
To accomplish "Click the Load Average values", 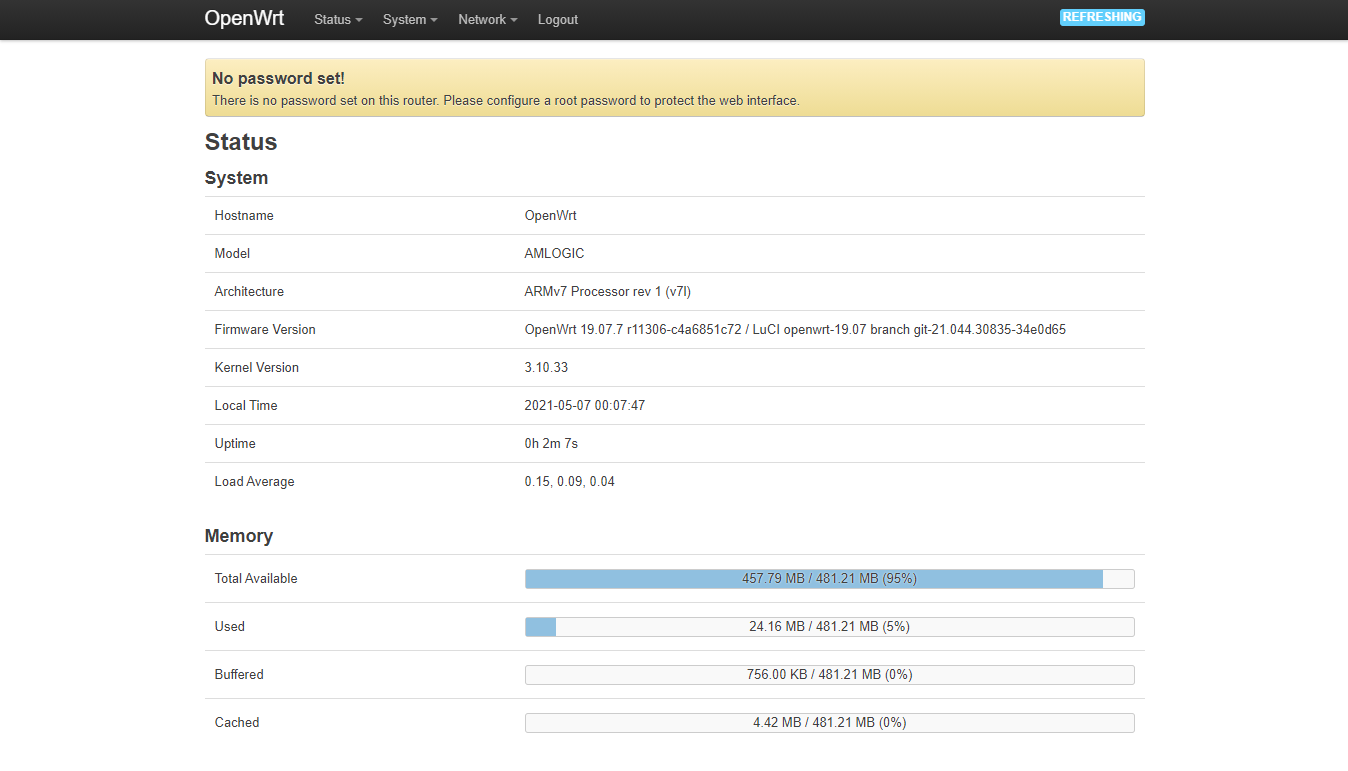I will click(x=569, y=482).
